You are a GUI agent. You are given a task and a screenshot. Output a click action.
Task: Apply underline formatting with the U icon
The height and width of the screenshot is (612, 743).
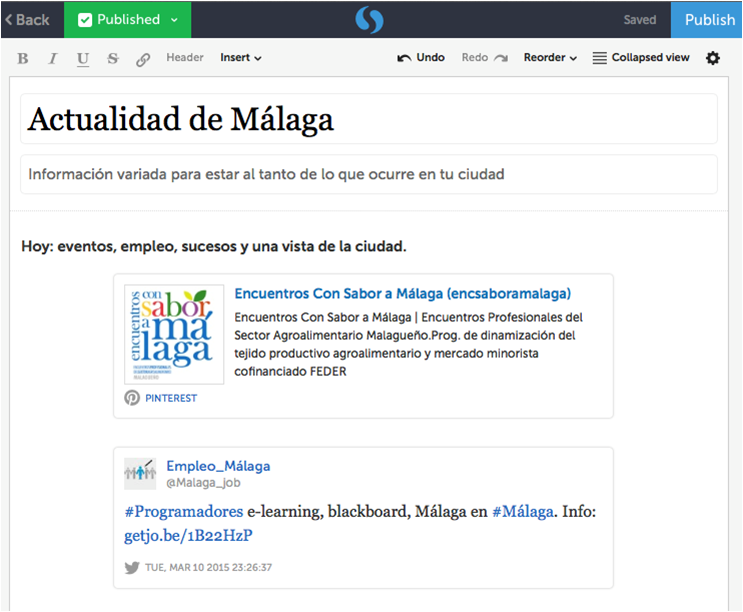(x=82, y=59)
